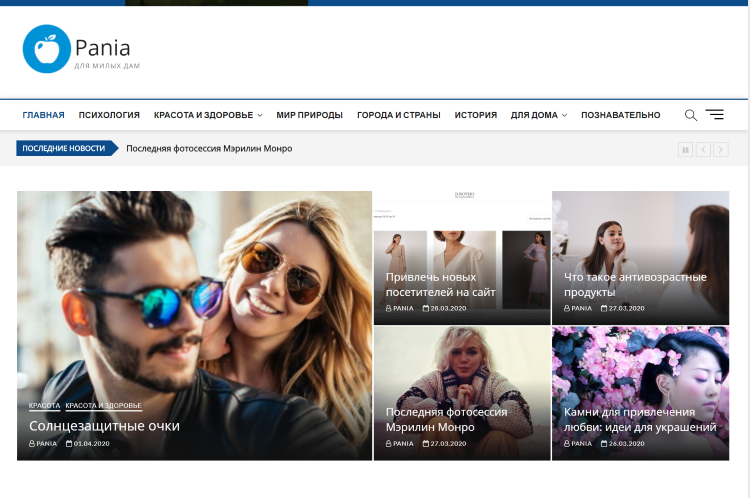Open the Солнцезащитные очки article title
This screenshot has width=750, height=498.
104,425
